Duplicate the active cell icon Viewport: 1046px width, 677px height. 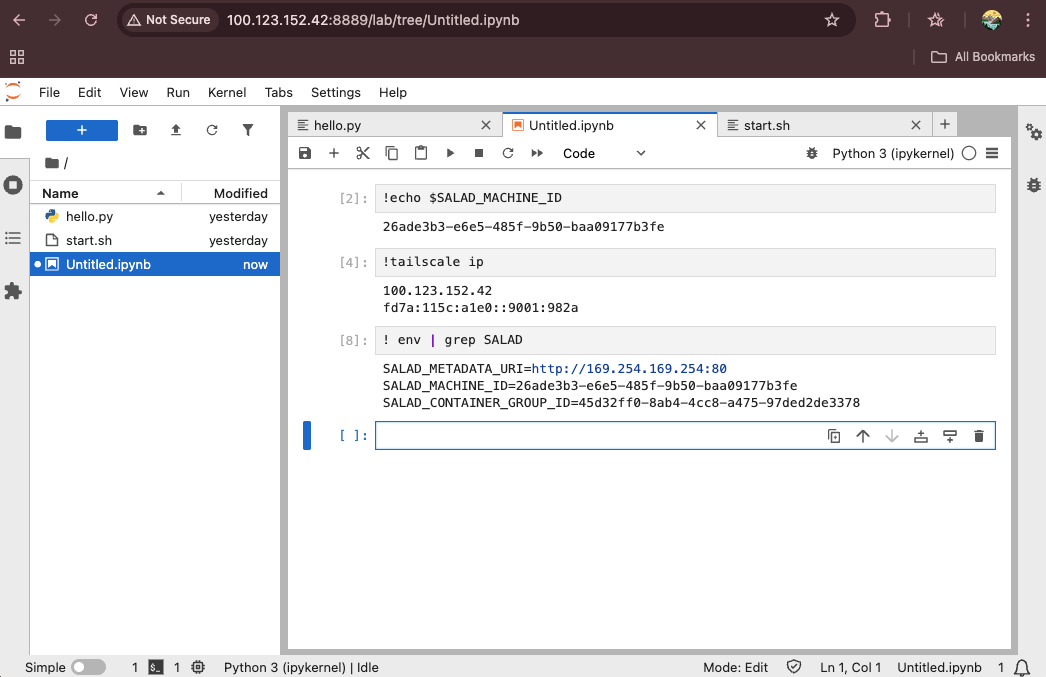(x=834, y=436)
